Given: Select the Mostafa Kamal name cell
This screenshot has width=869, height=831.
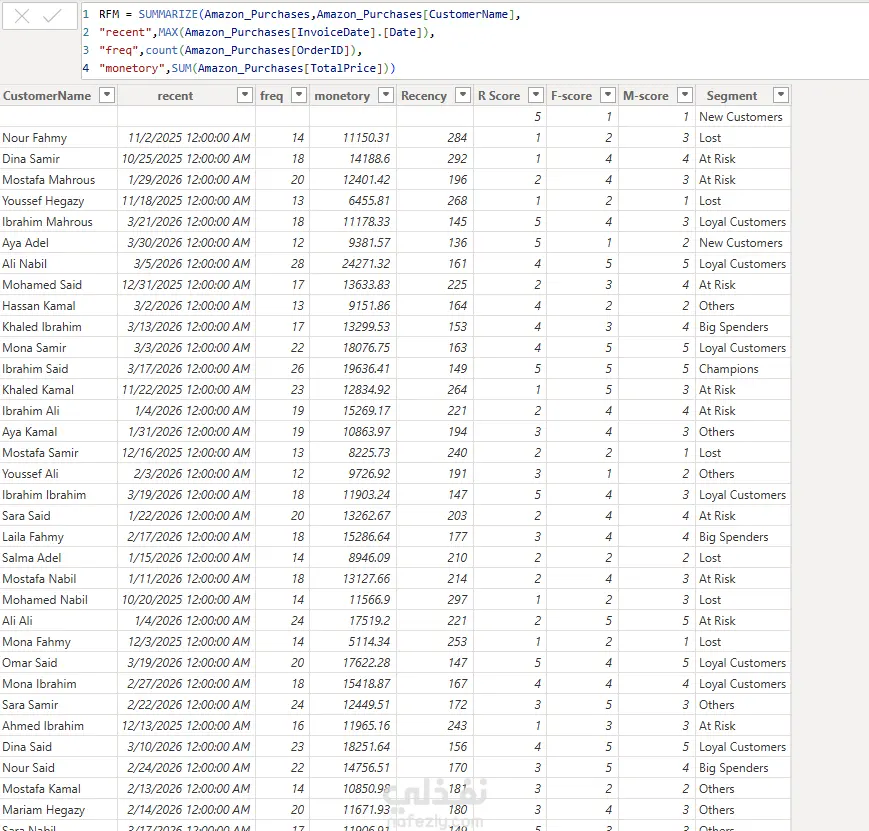Looking at the screenshot, I should 59,789.
